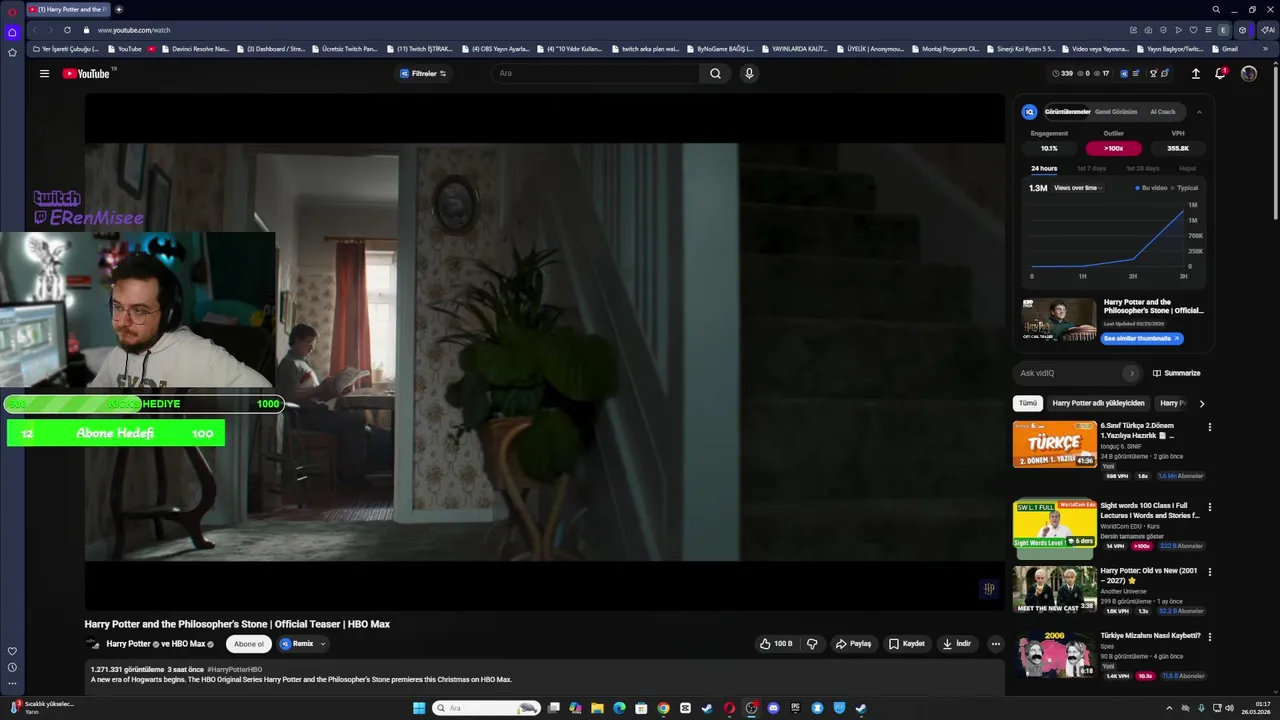Open the YouTube create/upload arrow icon
Screen dimensions: 1280x720
point(1195,73)
